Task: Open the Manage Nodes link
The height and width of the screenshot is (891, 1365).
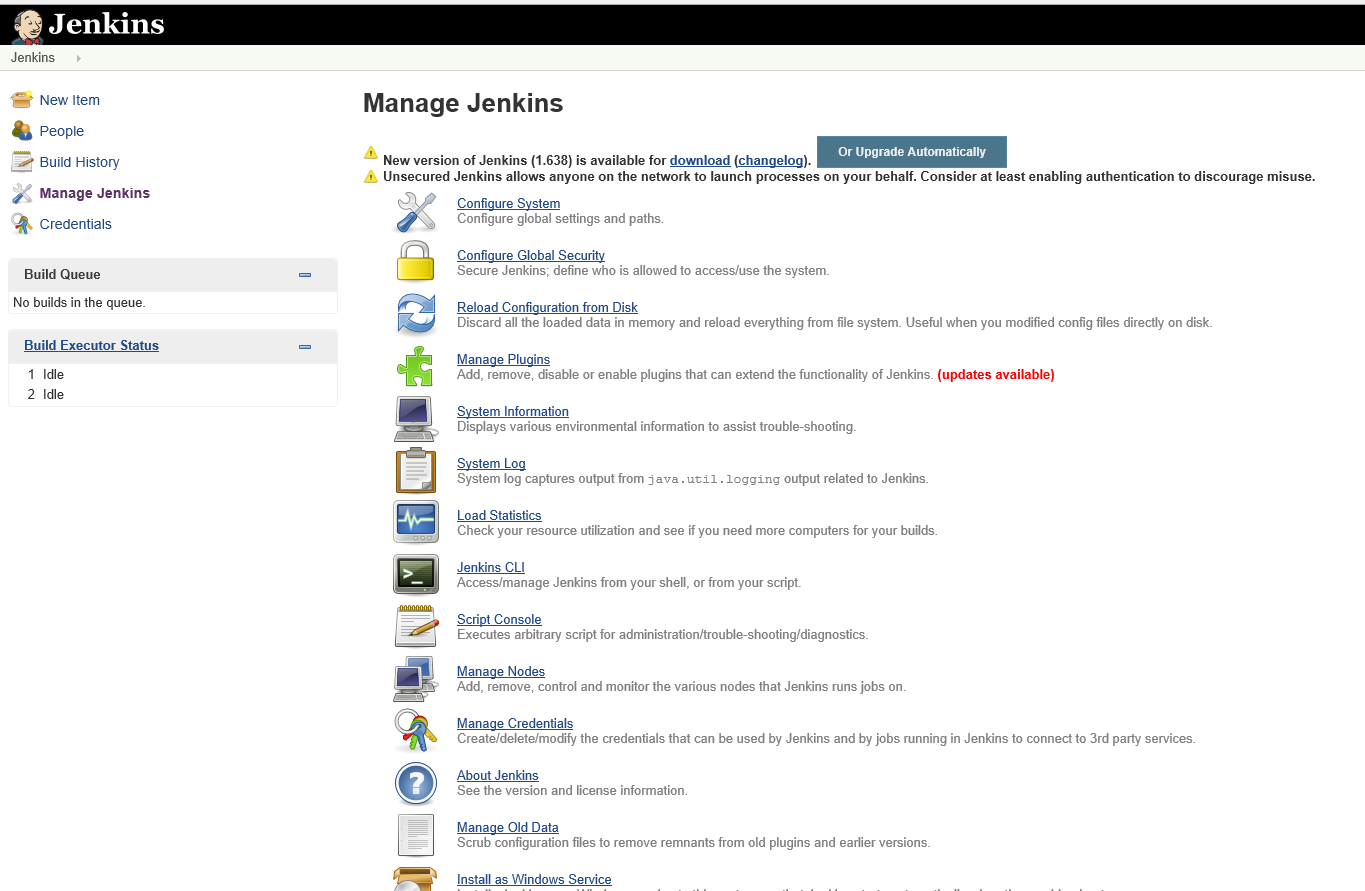Action: click(501, 671)
